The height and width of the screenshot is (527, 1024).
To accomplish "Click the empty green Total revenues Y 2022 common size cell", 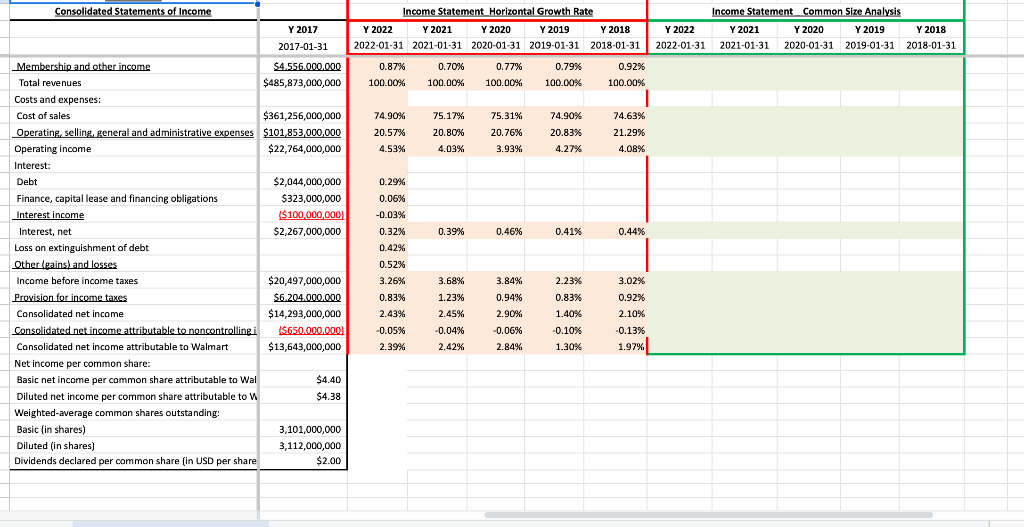I will pyautogui.click(x=680, y=83).
